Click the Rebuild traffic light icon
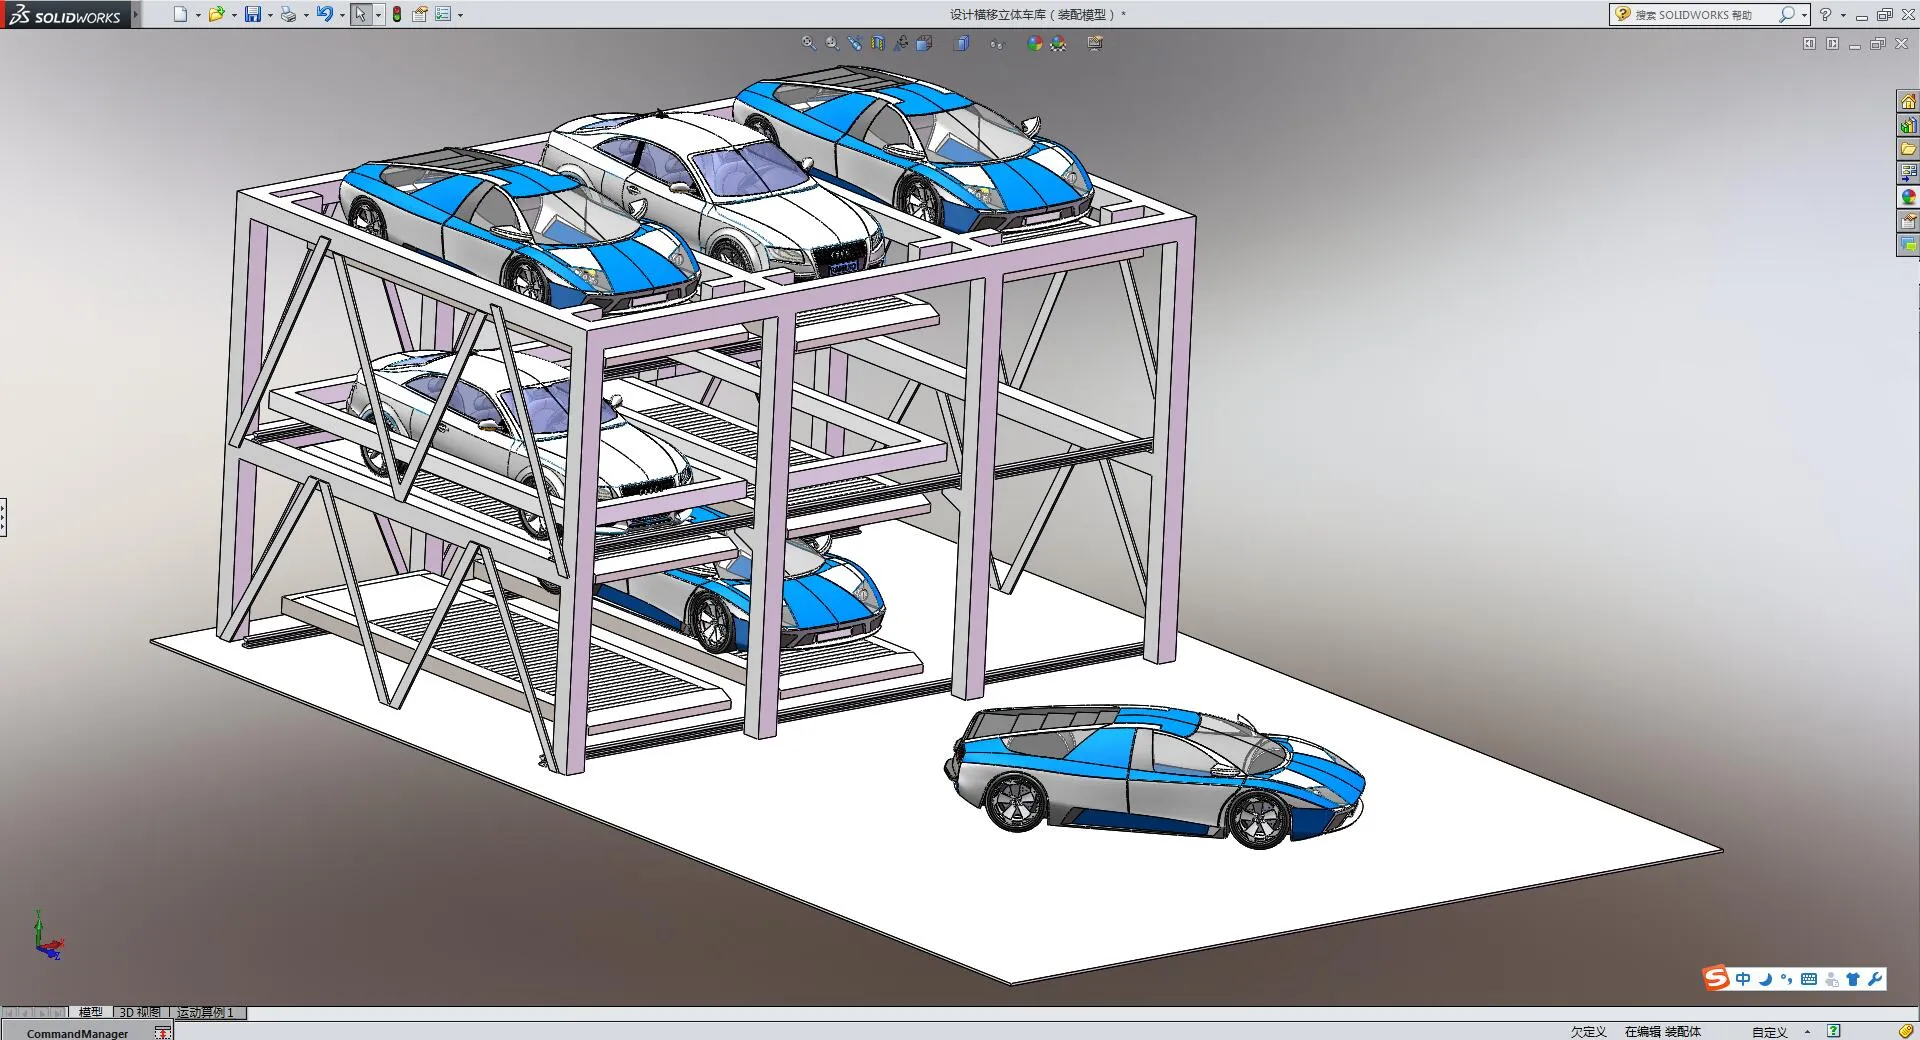Screen dimensions: 1920x1040 click(x=397, y=14)
